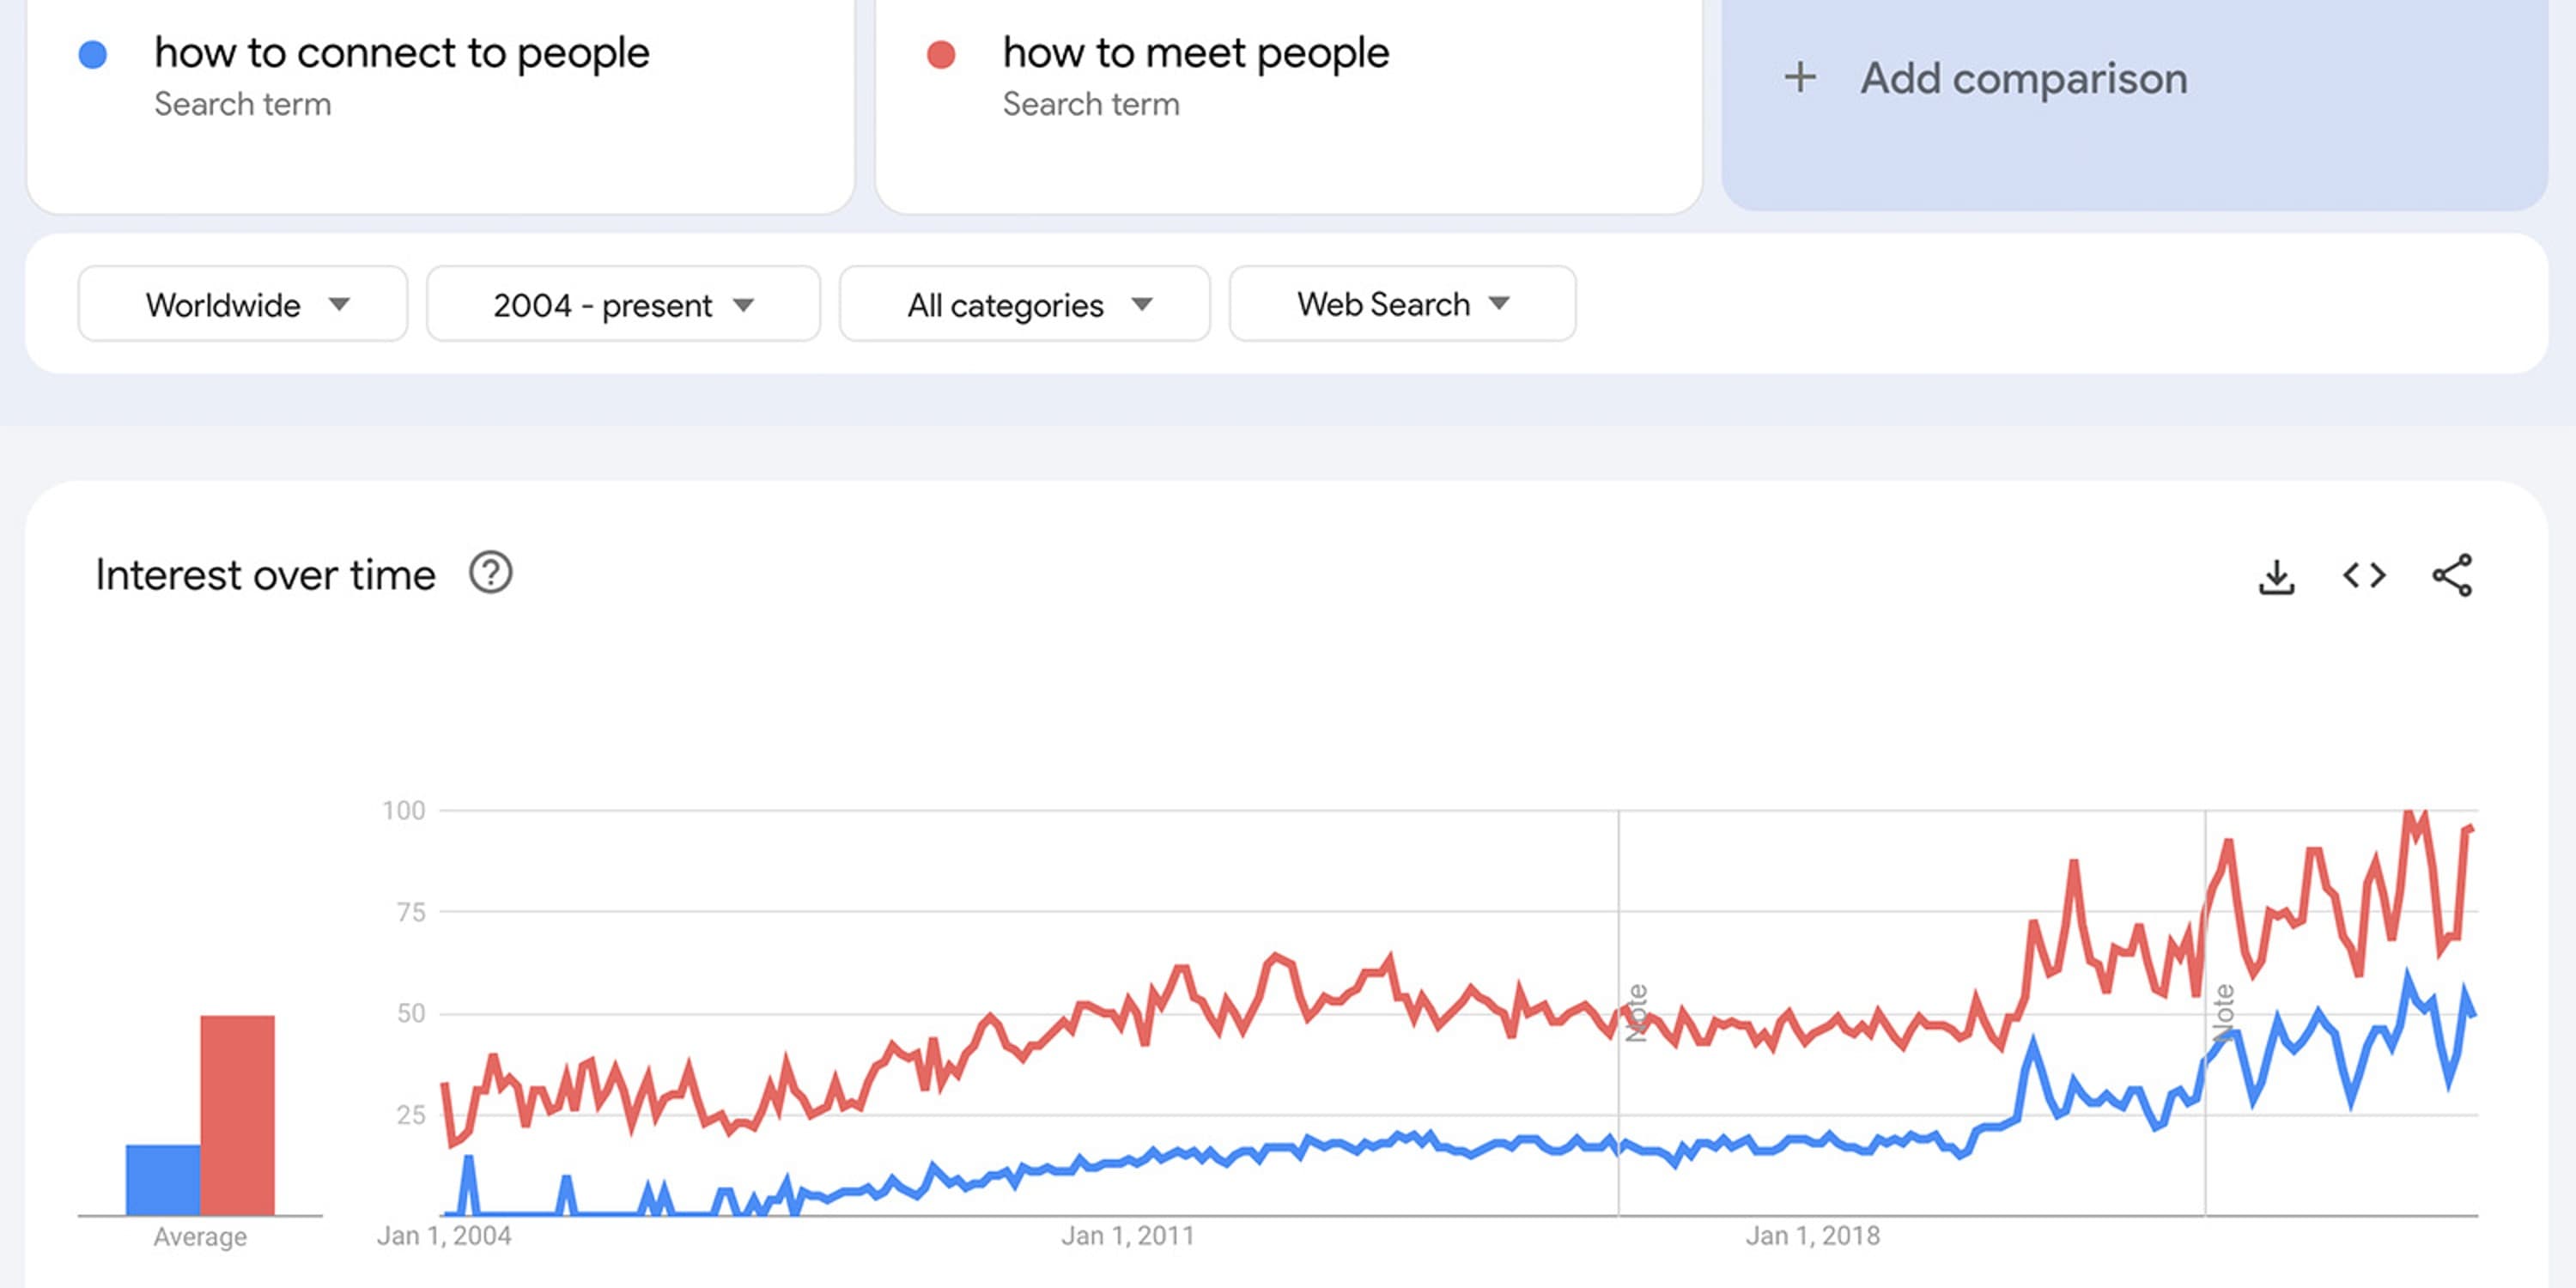Click the red Average bar
The height and width of the screenshot is (1288, 2576).
[238, 1115]
